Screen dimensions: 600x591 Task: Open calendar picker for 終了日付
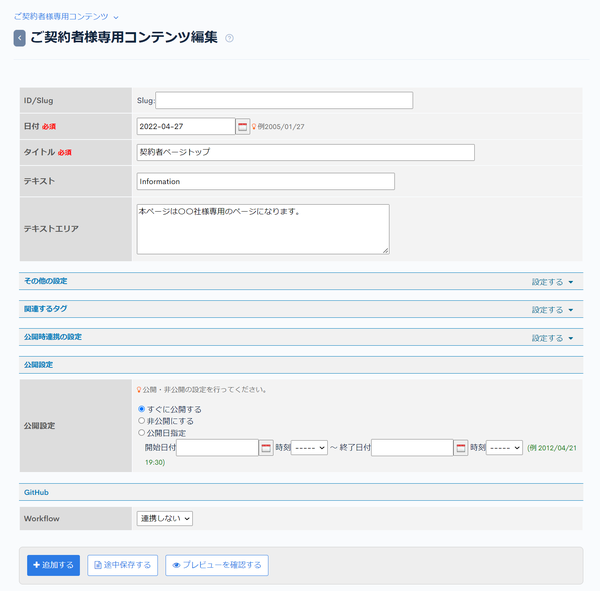[x=461, y=448]
